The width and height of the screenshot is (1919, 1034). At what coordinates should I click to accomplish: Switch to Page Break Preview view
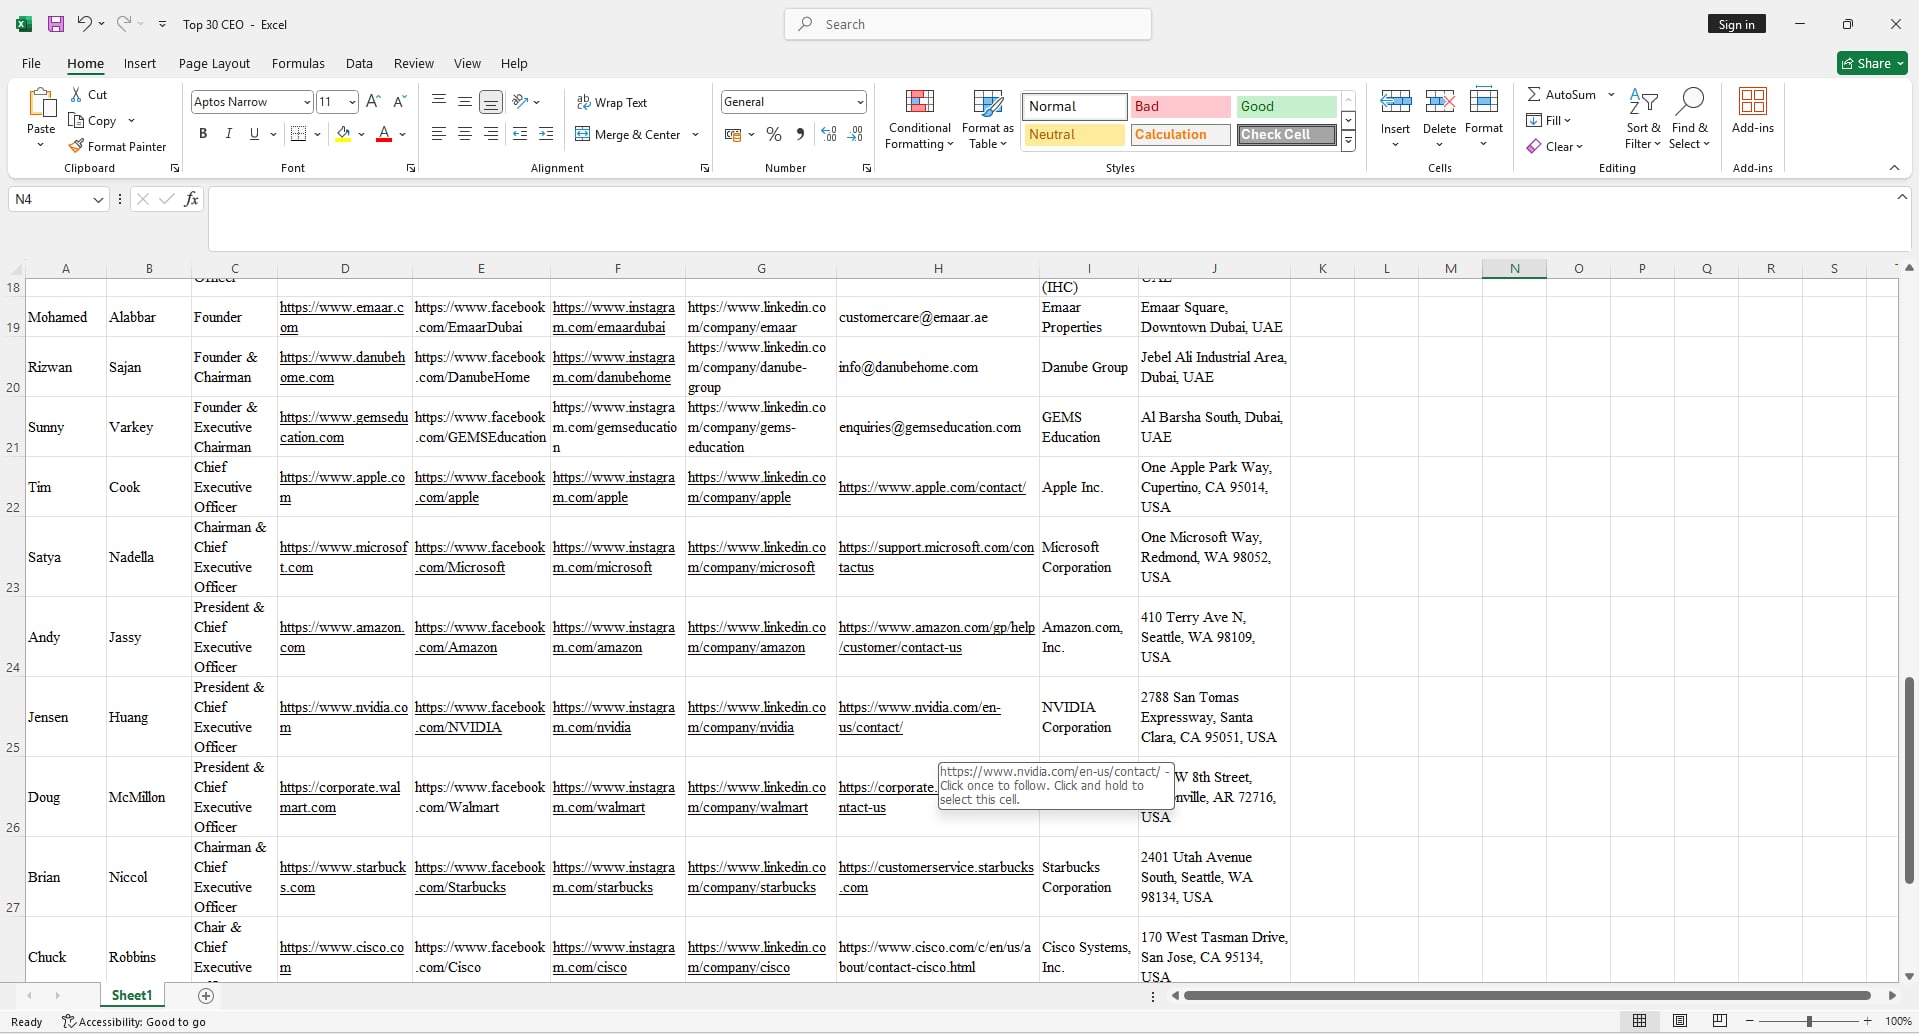(x=1720, y=1021)
